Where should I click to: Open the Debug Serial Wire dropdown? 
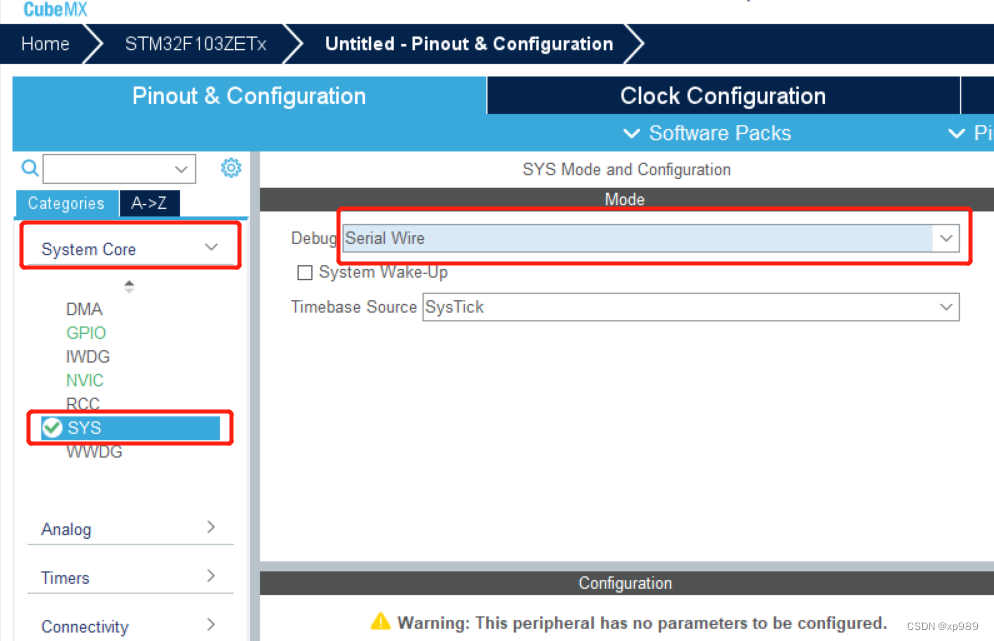point(651,238)
